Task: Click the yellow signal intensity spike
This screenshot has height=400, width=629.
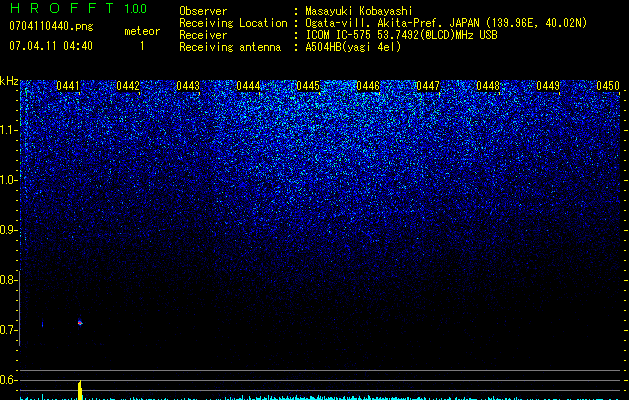Action: point(80,390)
